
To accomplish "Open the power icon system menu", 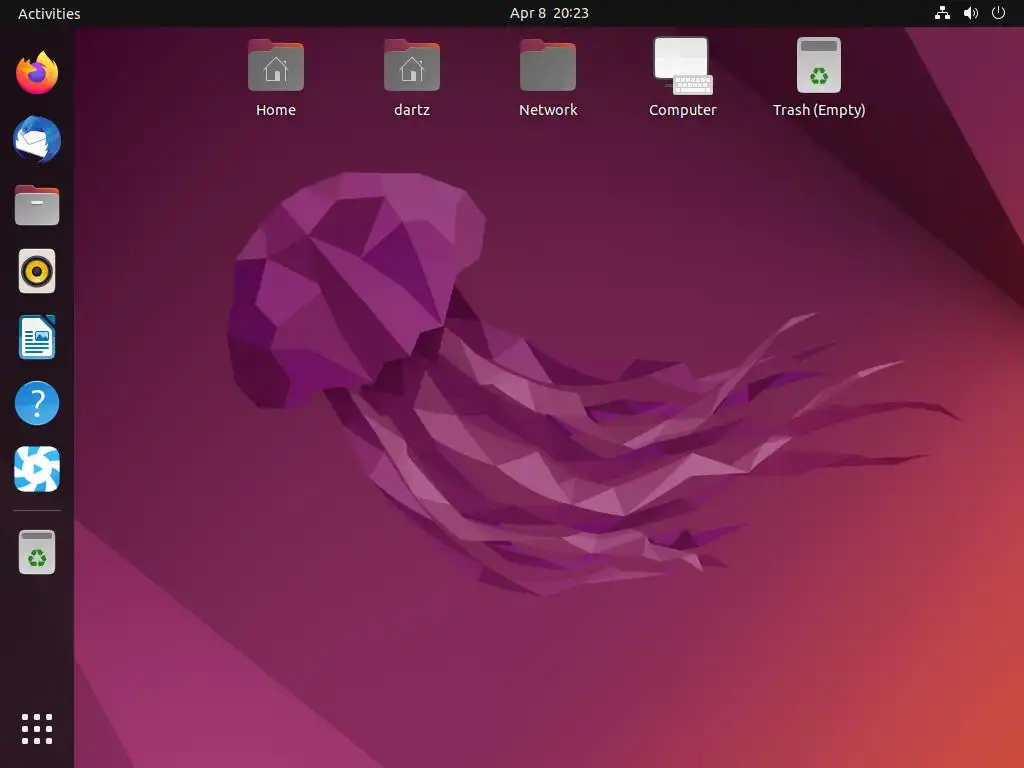I will (999, 13).
